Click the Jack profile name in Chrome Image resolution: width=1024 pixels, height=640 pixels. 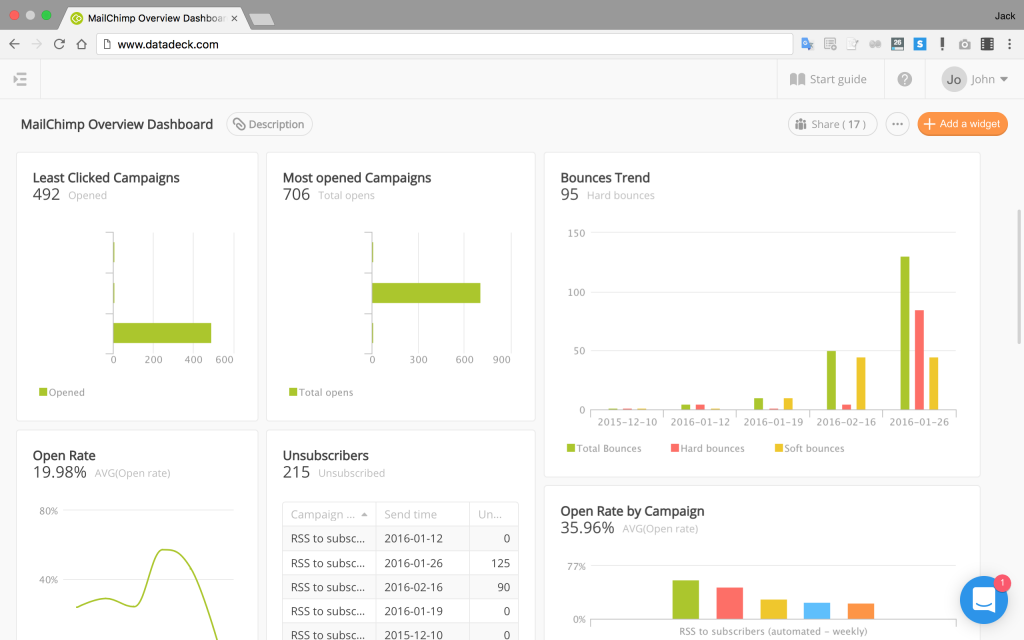(x=1004, y=16)
